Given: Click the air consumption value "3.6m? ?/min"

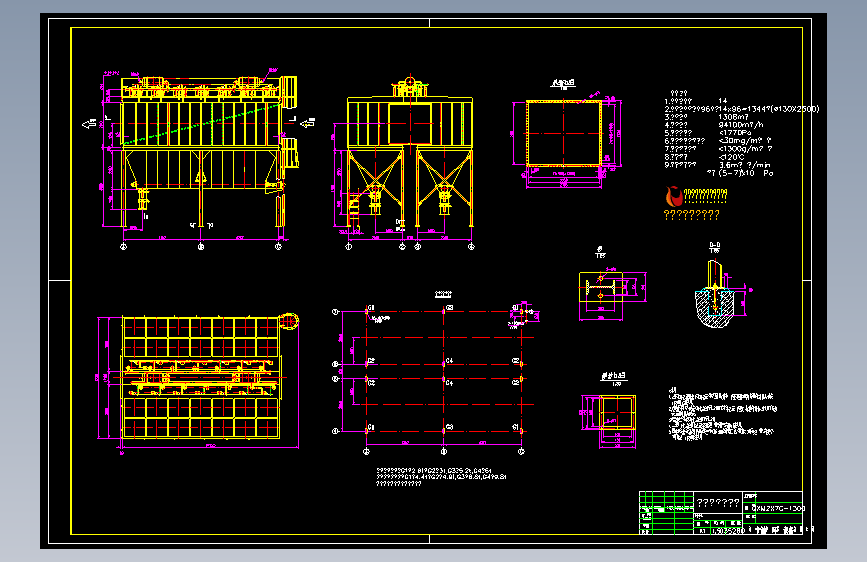Looking at the screenshot, I should (x=744, y=165).
